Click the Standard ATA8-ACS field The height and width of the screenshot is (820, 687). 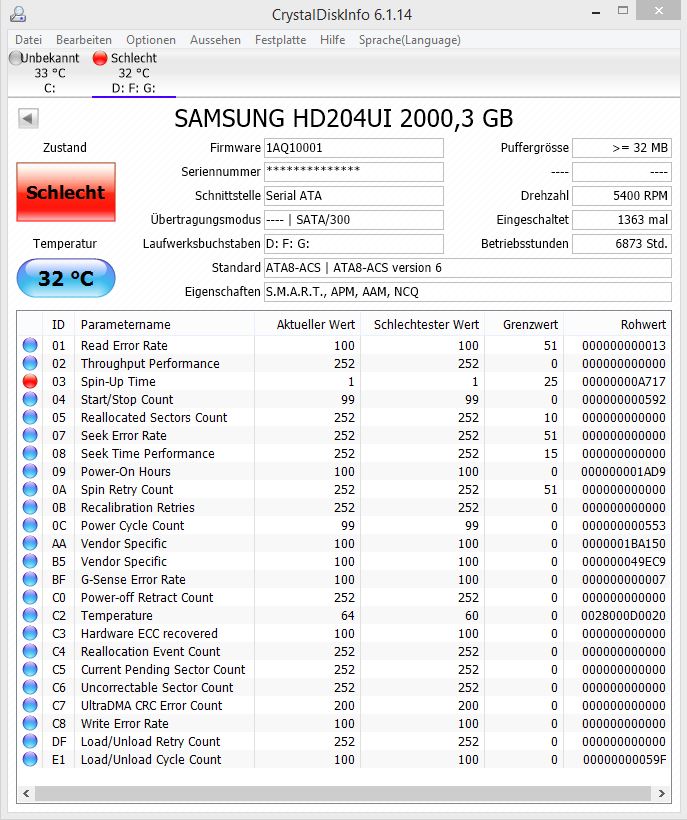coord(467,268)
